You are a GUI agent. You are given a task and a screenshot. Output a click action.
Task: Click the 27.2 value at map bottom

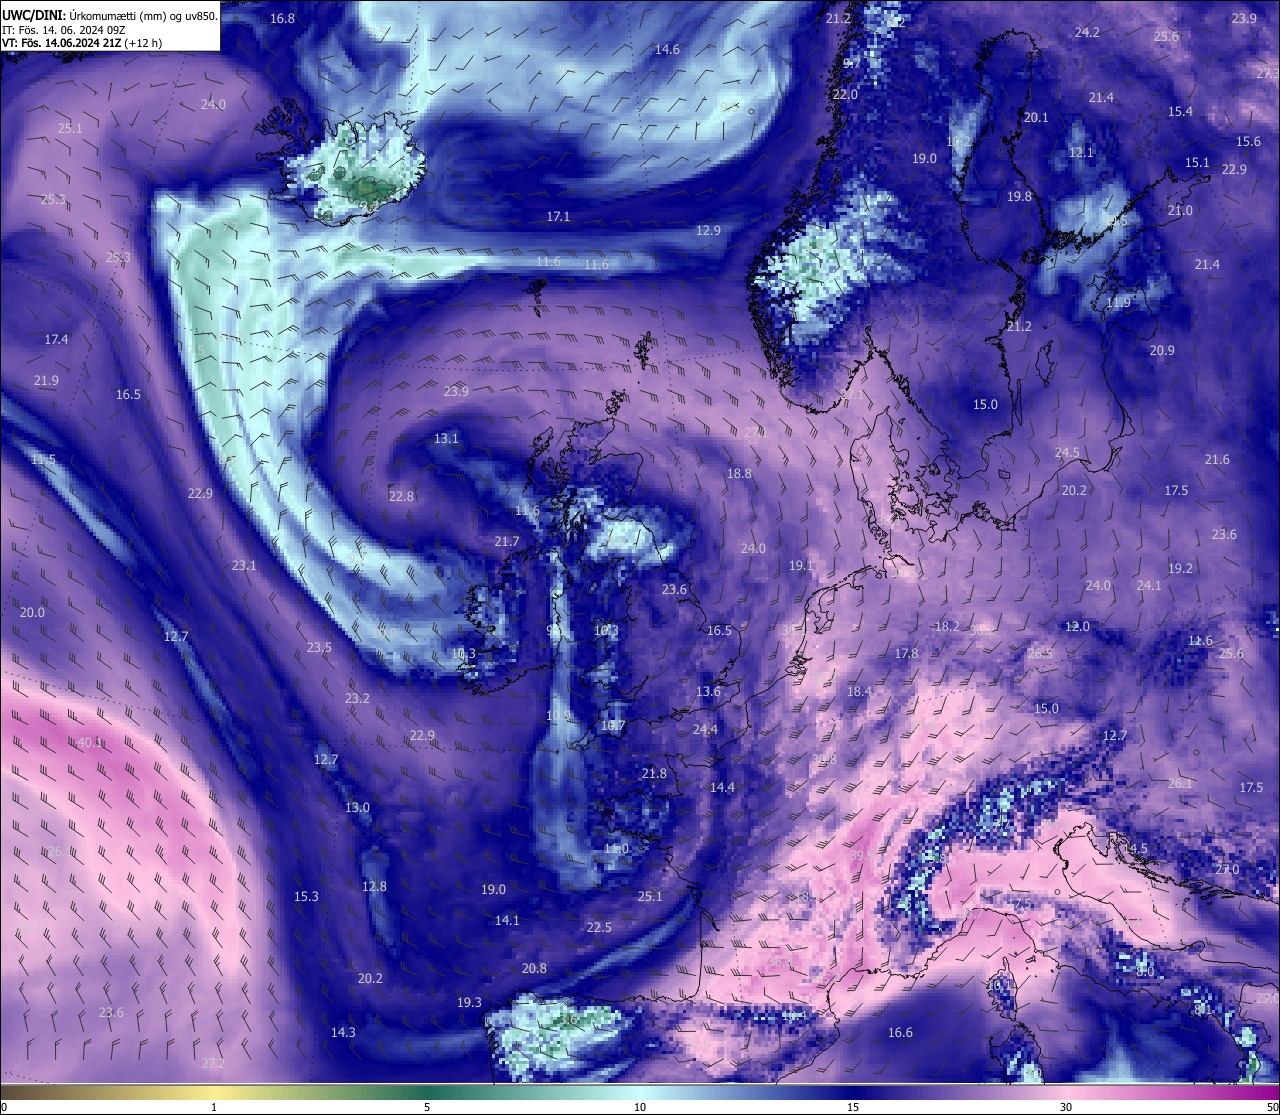(x=213, y=1063)
